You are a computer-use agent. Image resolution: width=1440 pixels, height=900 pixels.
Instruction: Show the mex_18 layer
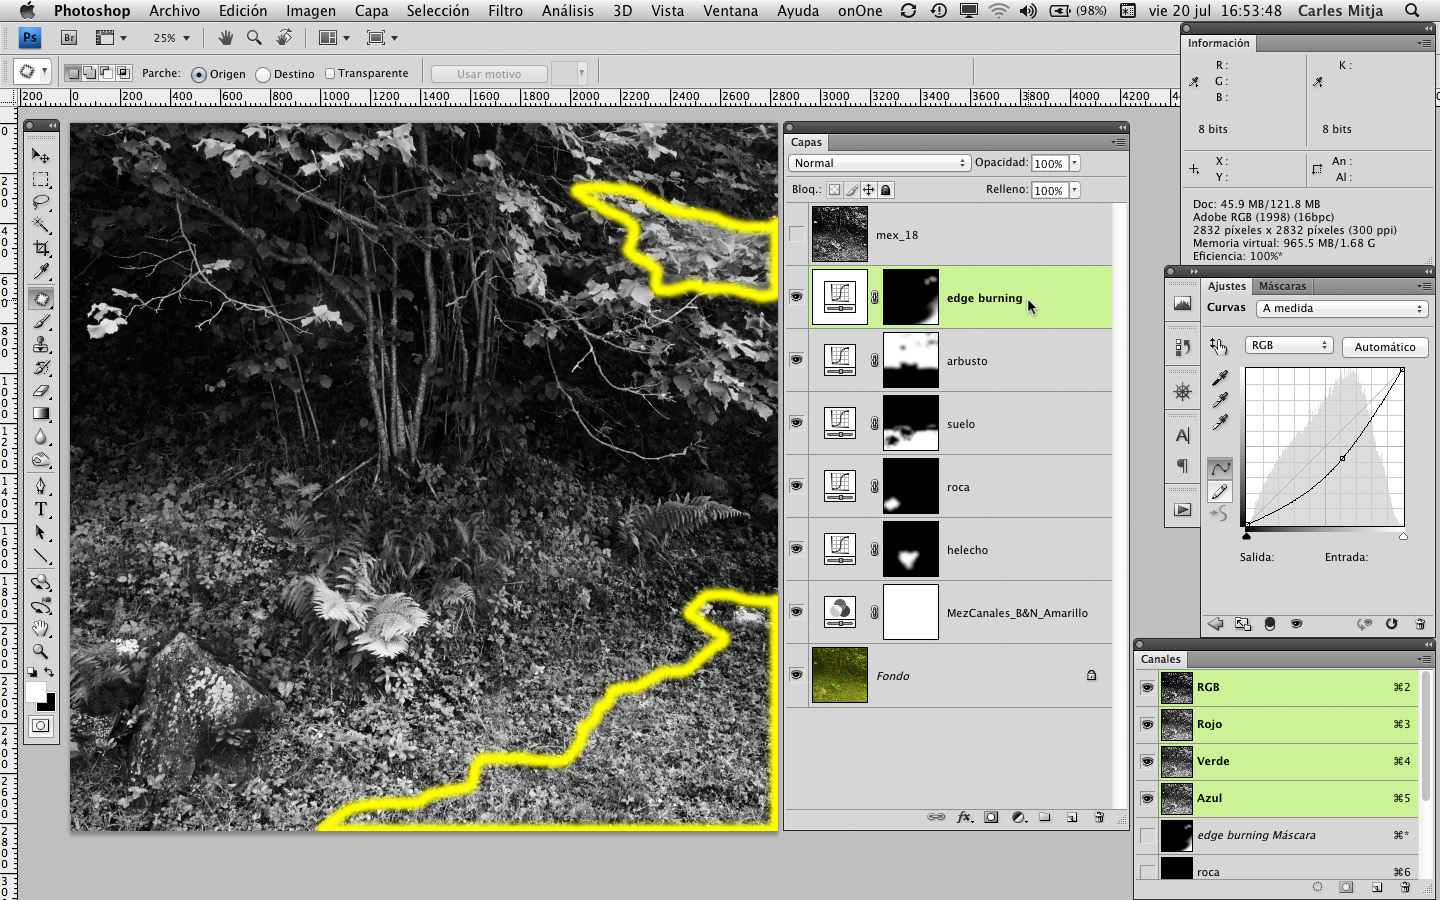796,234
